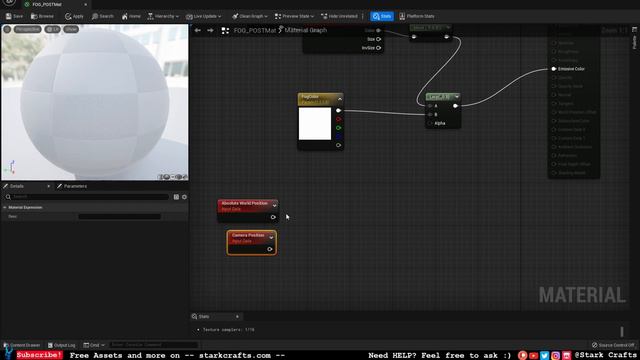This screenshot has width=640, height=360.
Task: Click the Camera Position output pin
Action: tap(270, 249)
